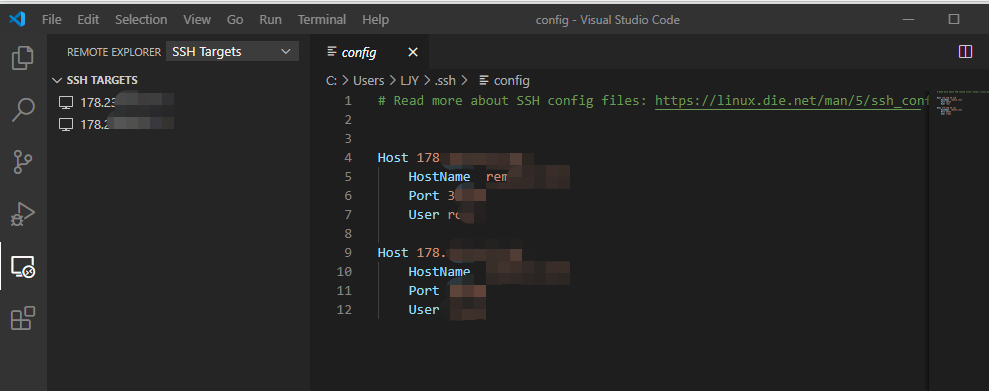Open the Extensions view icon
The height and width of the screenshot is (391, 989).
tap(23, 318)
